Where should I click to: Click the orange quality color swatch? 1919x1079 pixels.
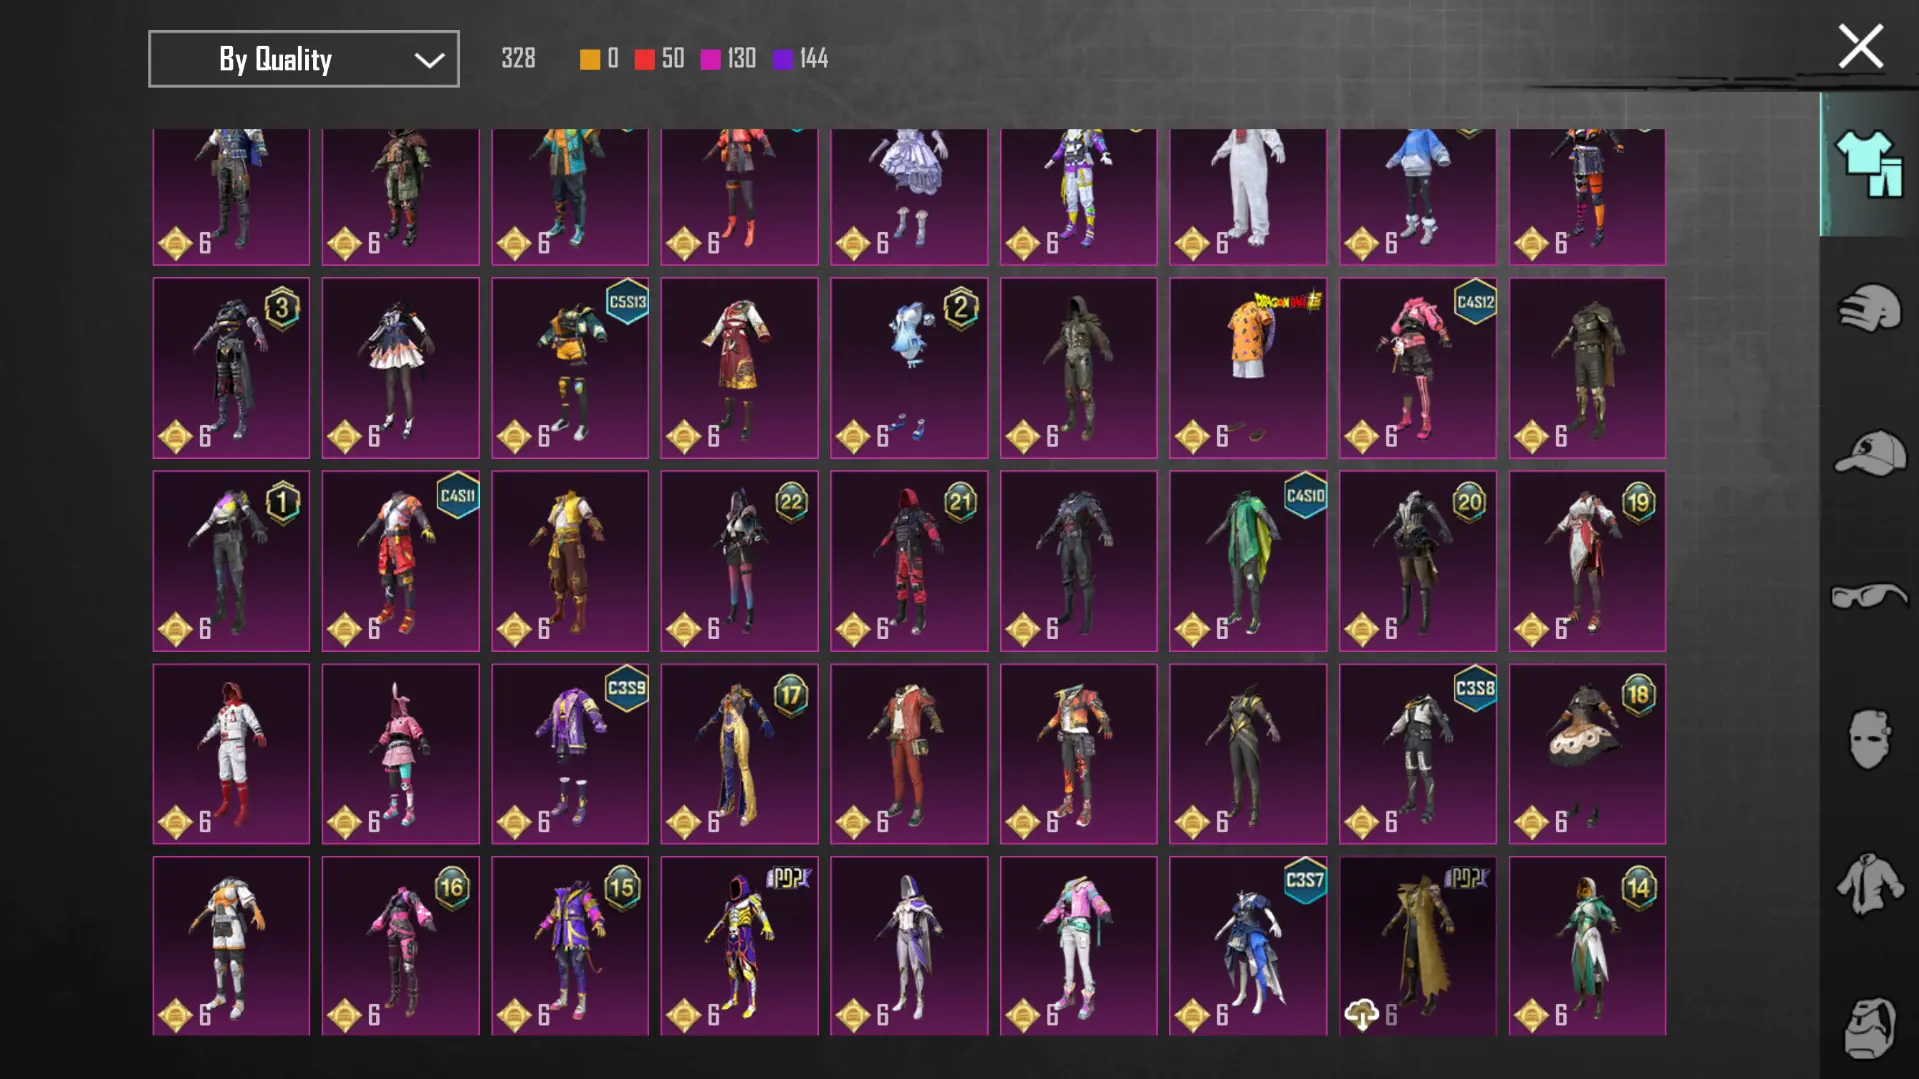[590, 59]
